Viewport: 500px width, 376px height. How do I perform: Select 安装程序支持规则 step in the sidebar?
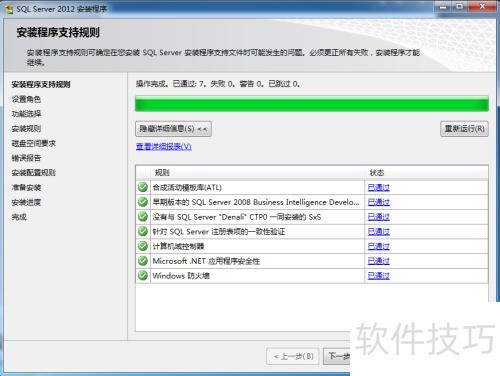point(41,84)
